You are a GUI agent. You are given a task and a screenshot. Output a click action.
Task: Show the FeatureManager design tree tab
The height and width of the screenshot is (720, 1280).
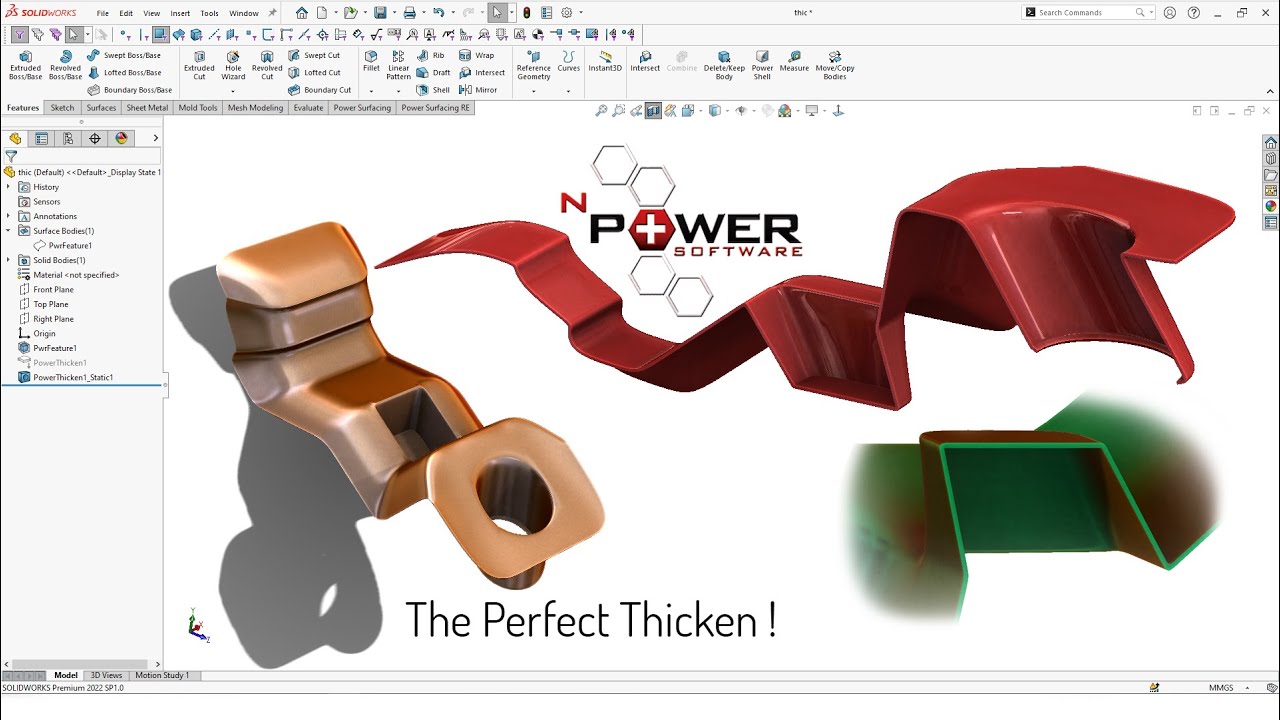(15, 138)
